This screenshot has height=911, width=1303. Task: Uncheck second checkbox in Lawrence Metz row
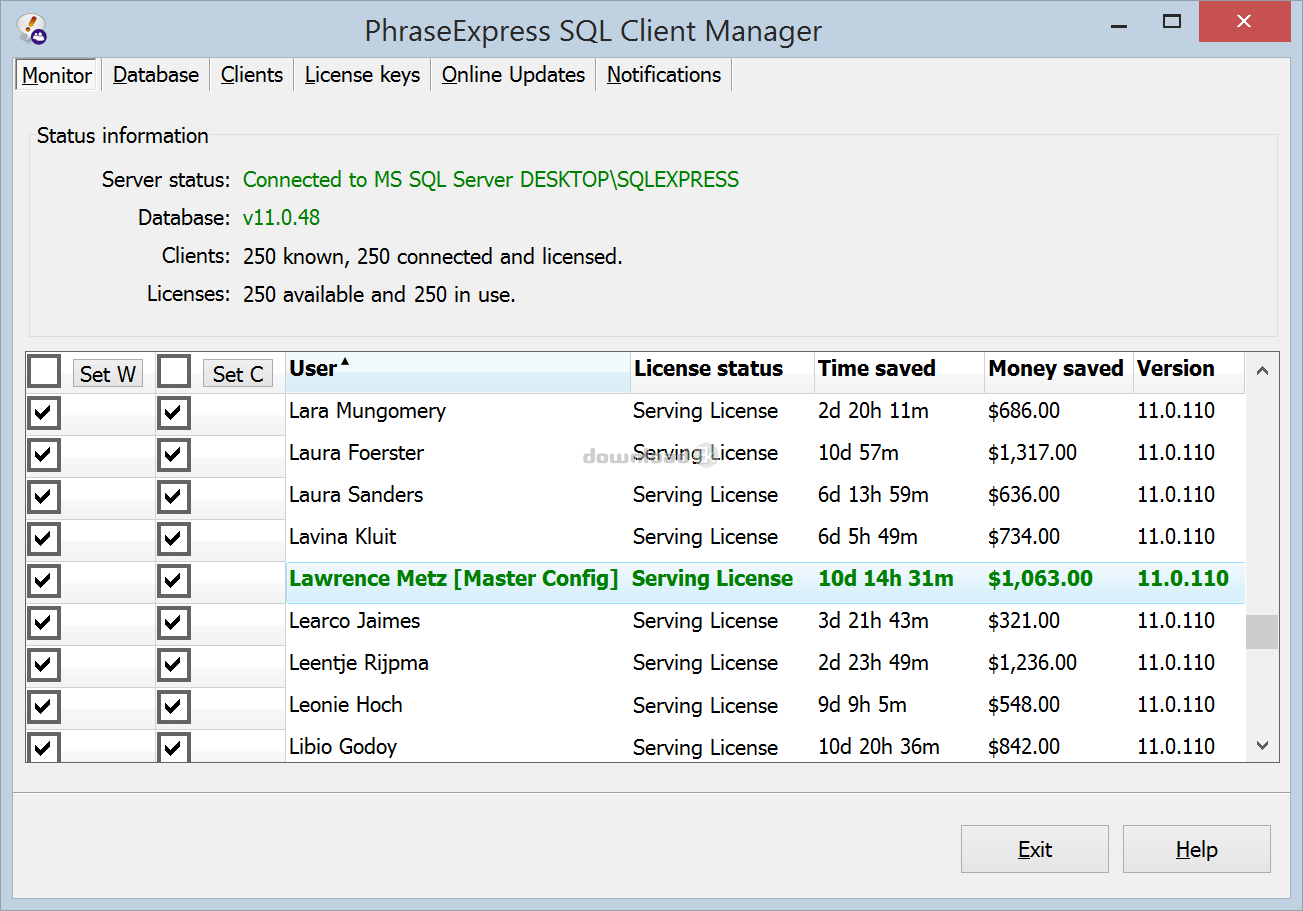(x=174, y=581)
